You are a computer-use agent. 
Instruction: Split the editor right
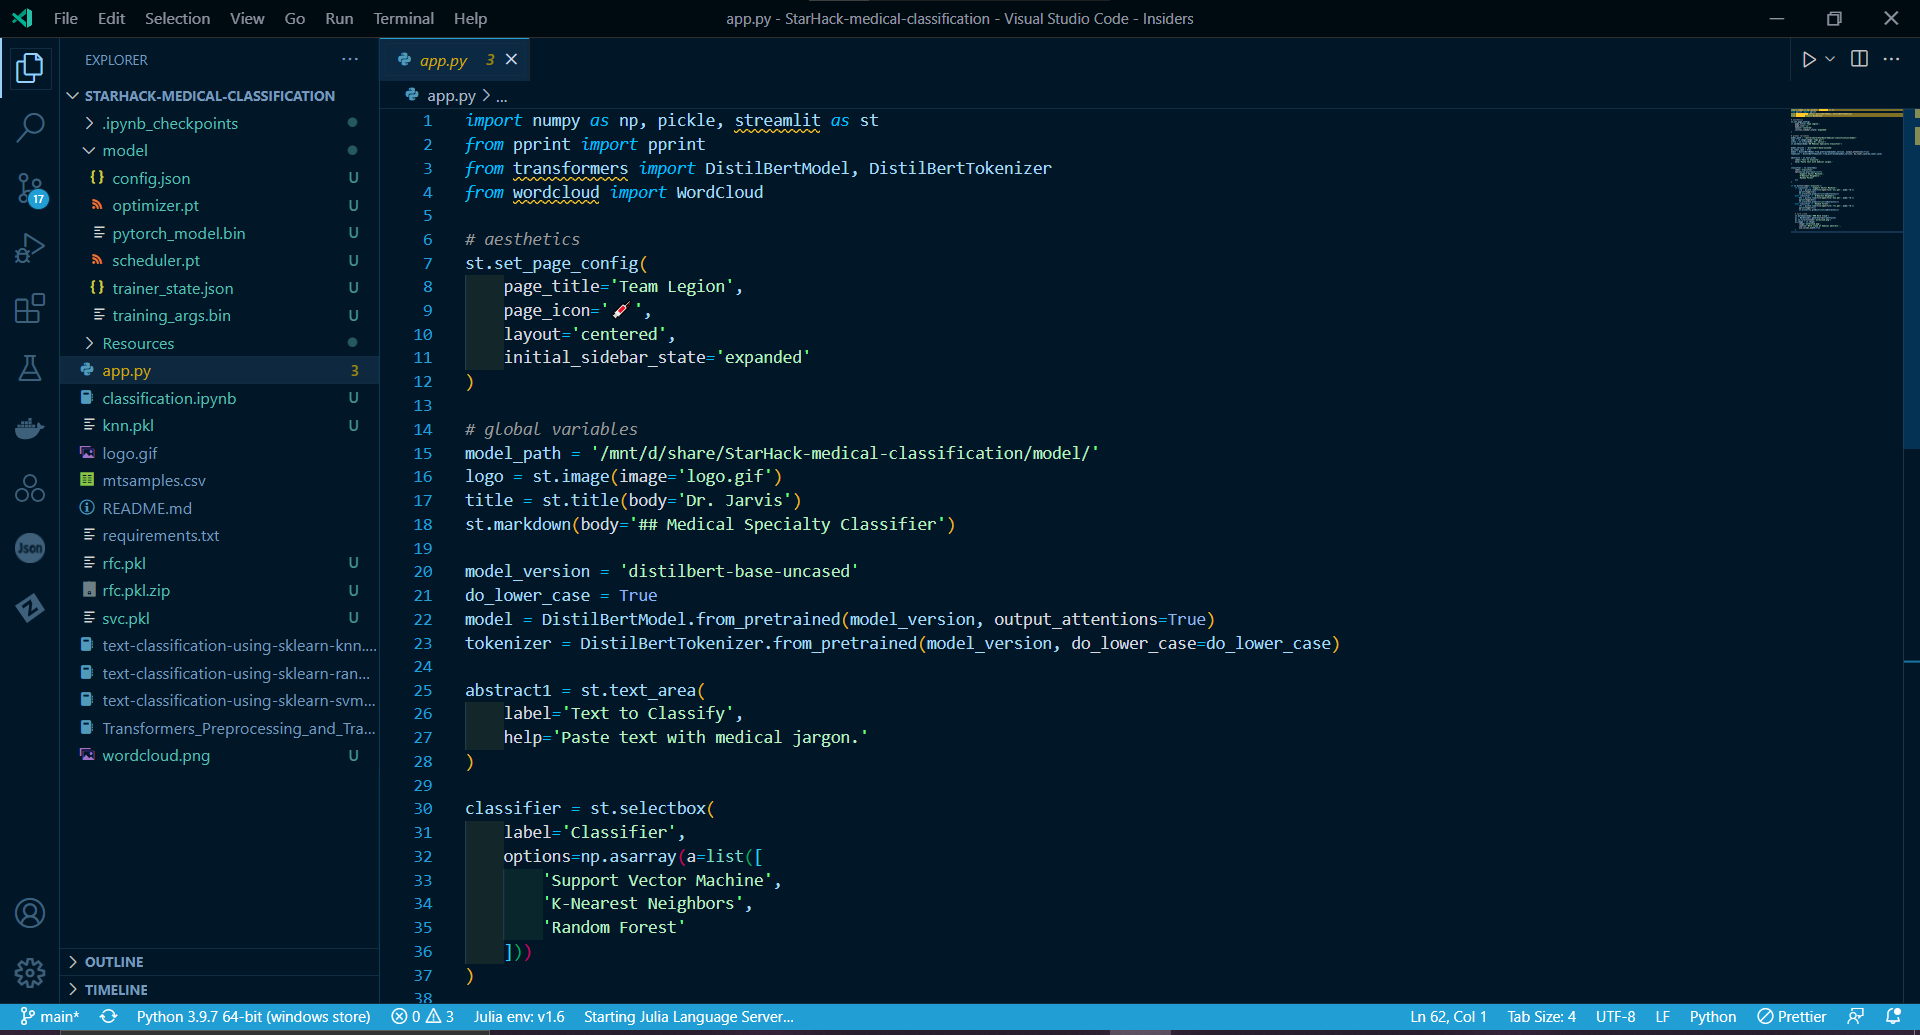click(1859, 59)
